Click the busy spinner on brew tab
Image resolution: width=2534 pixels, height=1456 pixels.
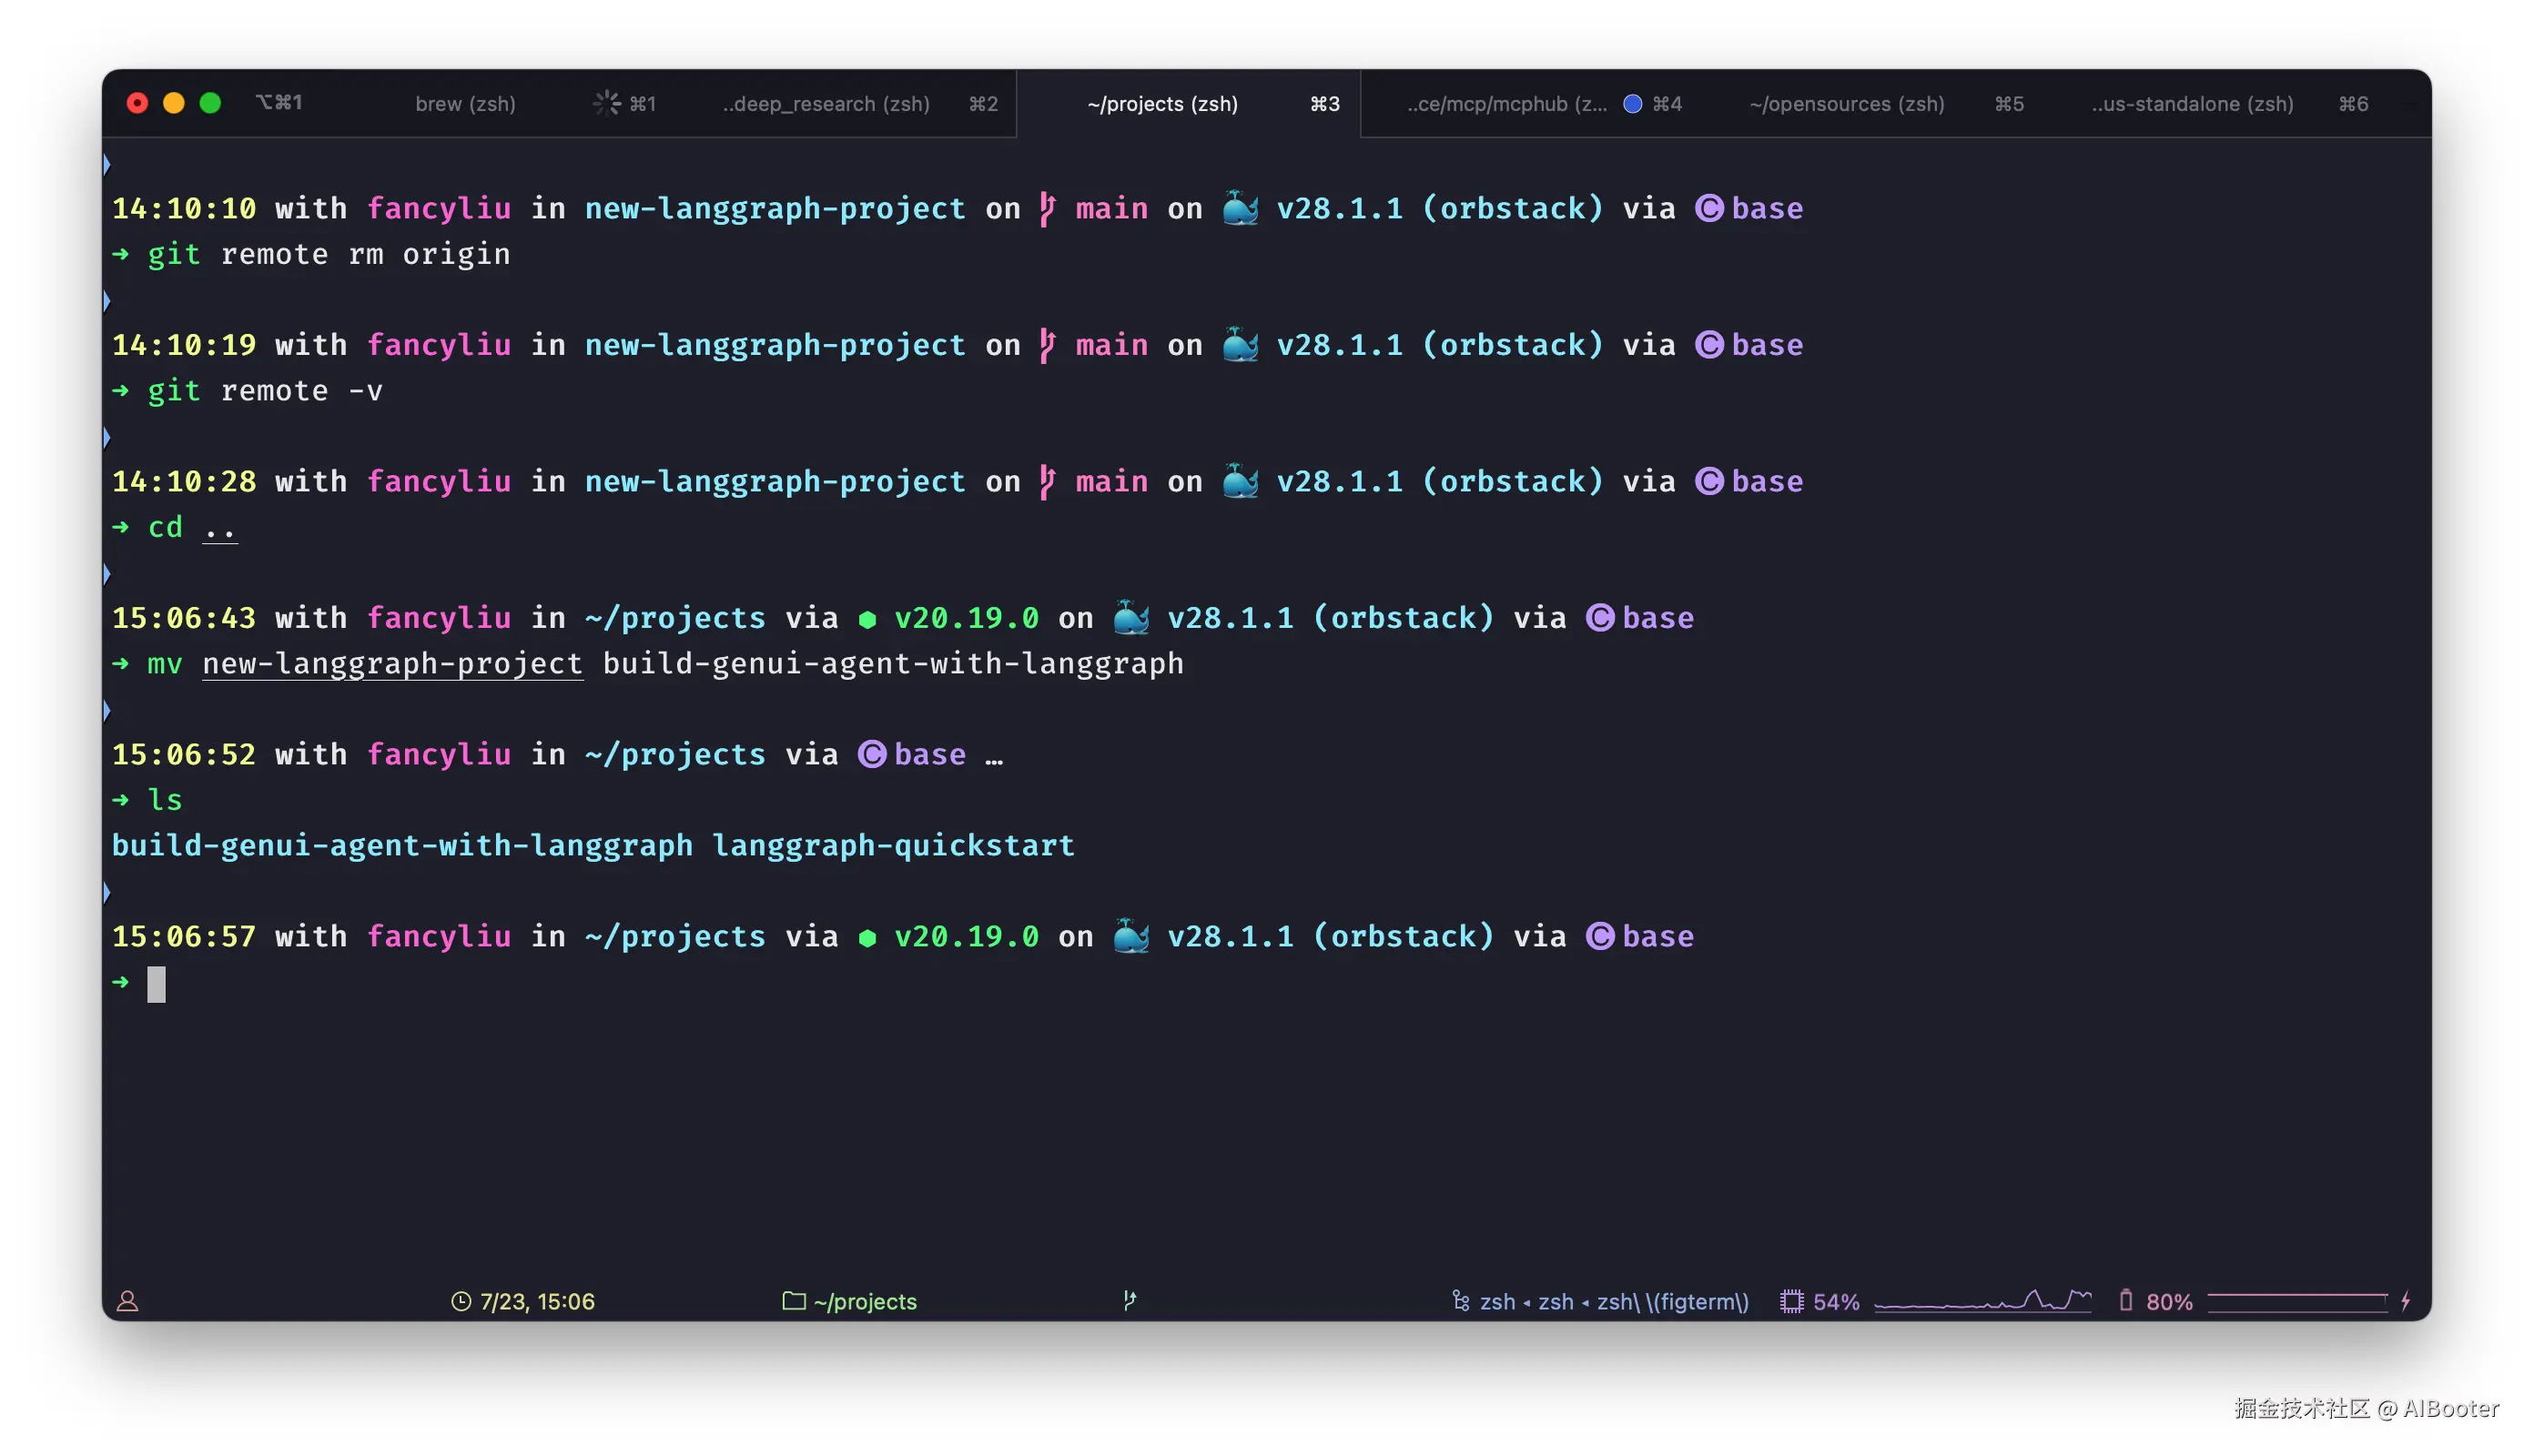pos(607,104)
